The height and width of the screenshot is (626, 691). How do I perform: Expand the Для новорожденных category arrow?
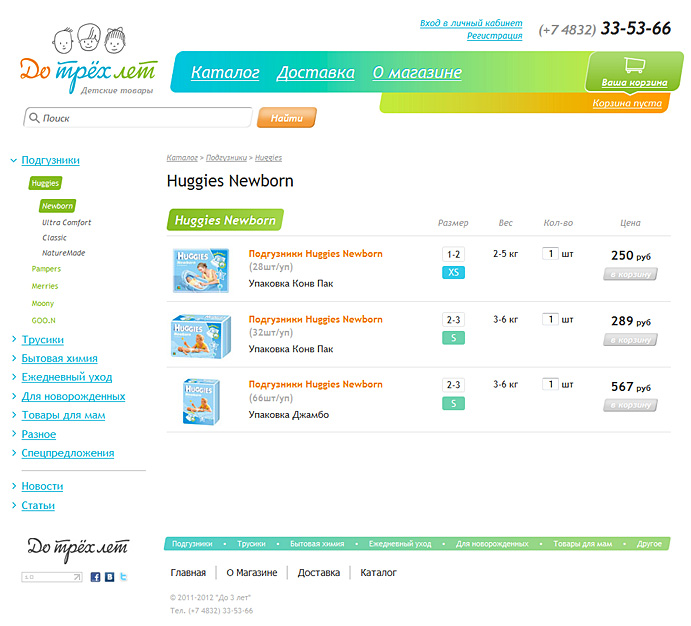14,396
